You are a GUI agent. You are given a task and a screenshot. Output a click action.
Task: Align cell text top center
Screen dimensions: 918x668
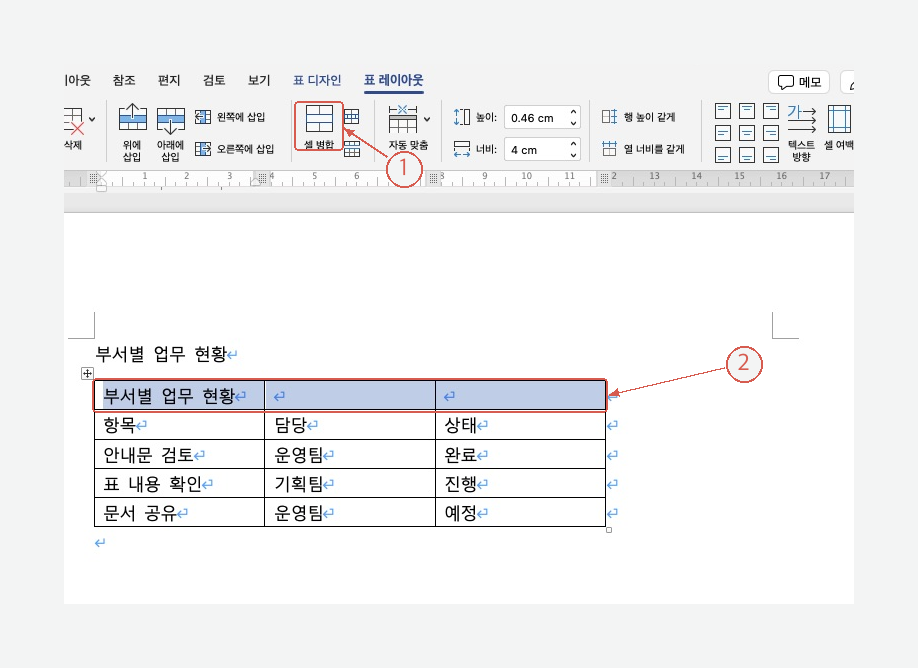[x=747, y=111]
